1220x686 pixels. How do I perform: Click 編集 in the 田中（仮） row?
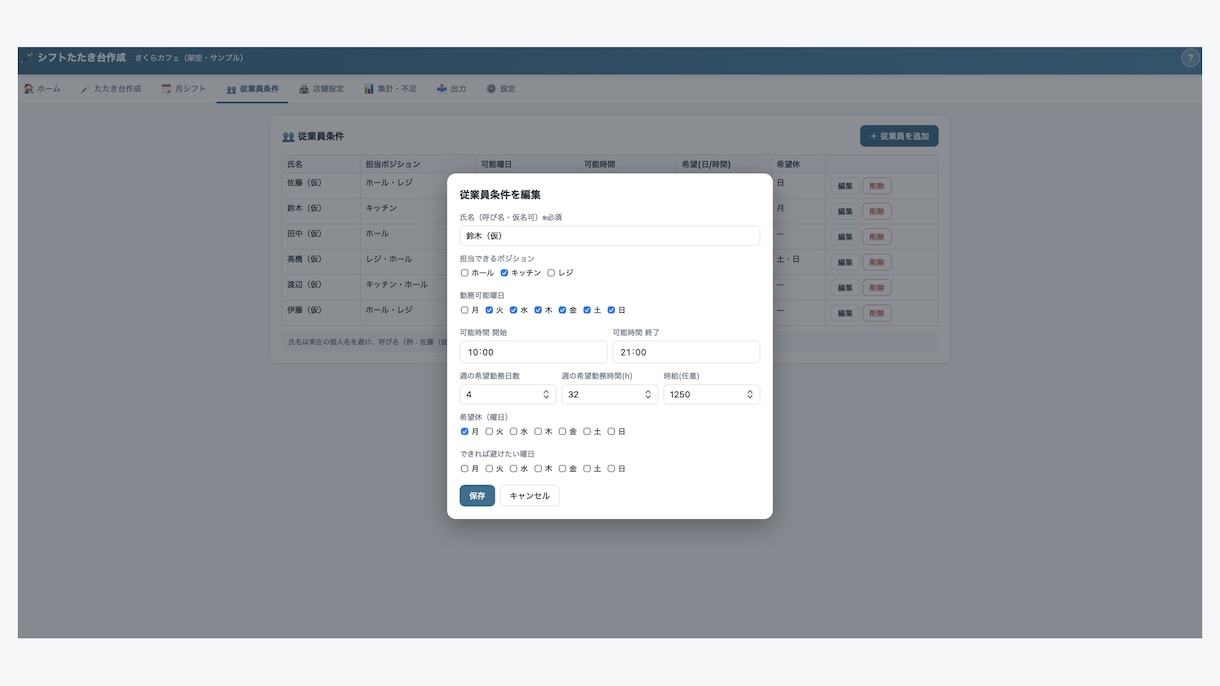(845, 237)
